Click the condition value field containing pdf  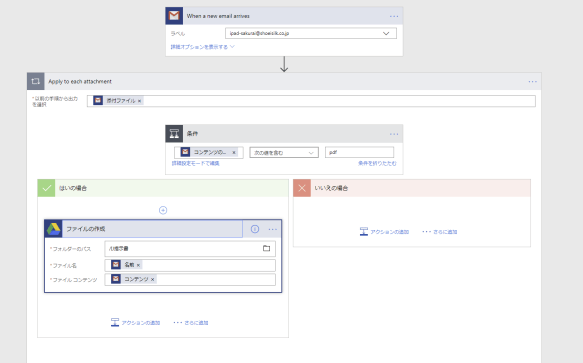[359, 152]
